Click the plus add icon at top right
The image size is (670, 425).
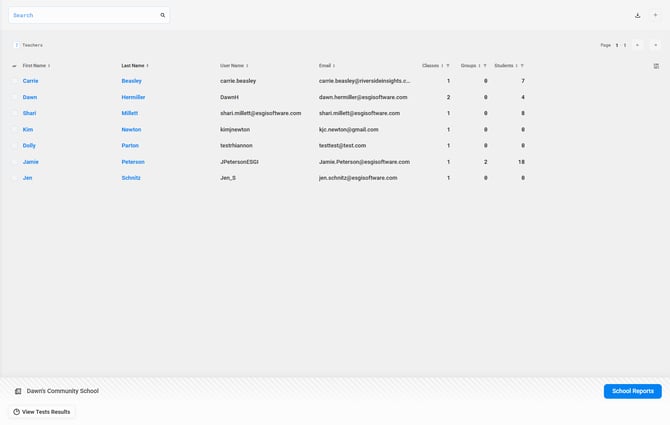click(x=656, y=16)
